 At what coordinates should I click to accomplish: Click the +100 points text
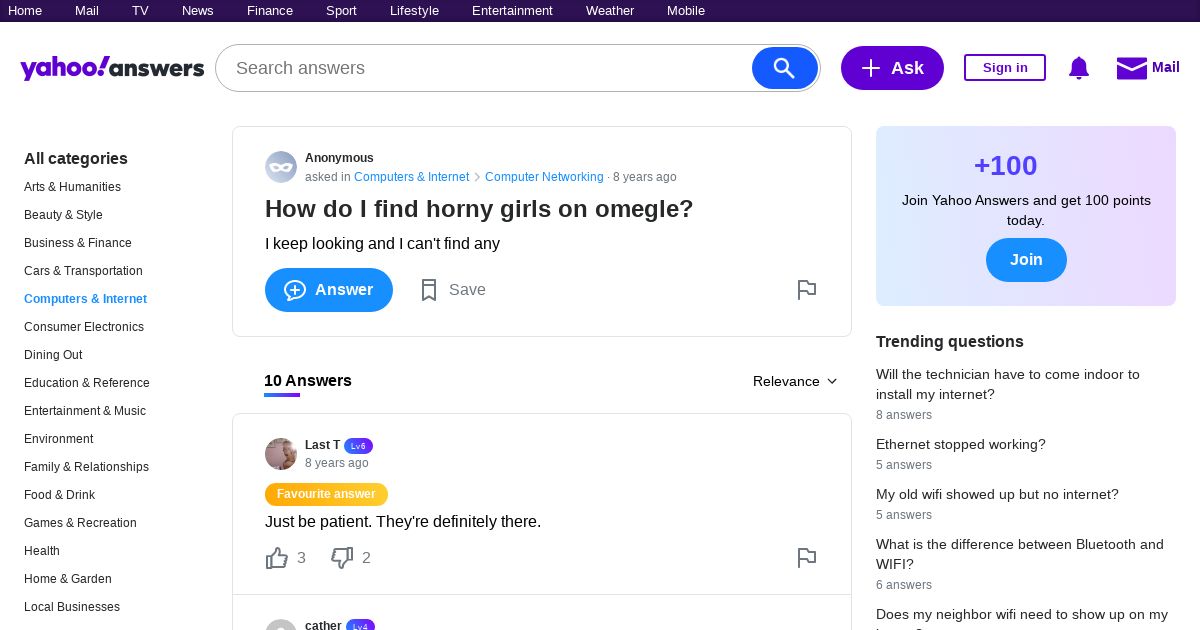tap(1005, 166)
